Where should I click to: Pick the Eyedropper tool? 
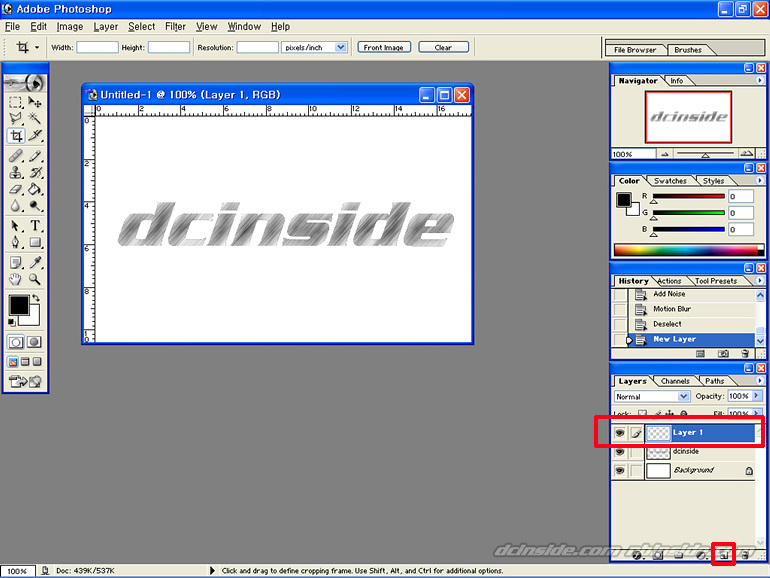click(34, 263)
